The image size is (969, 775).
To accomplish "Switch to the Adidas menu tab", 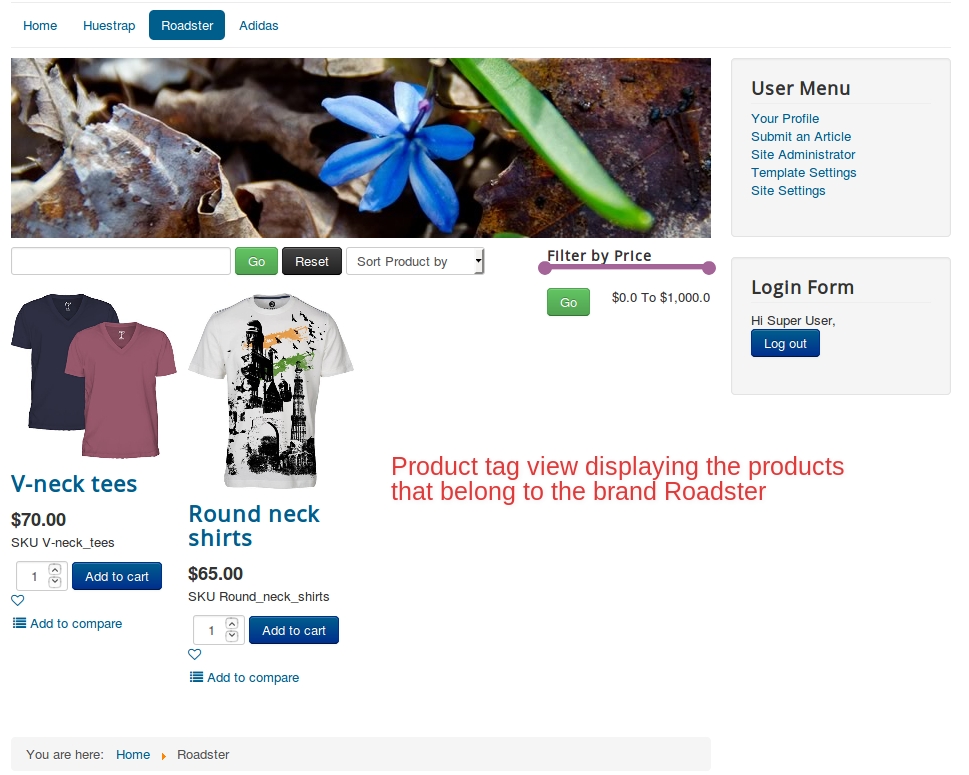I will click(x=259, y=26).
